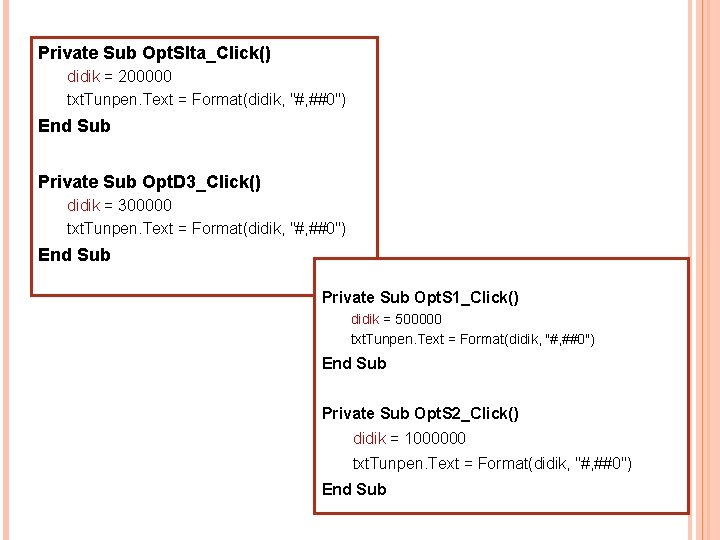Select the Format line below didik = 300000
This screenshot has height=540, width=720.
[x=206, y=229]
